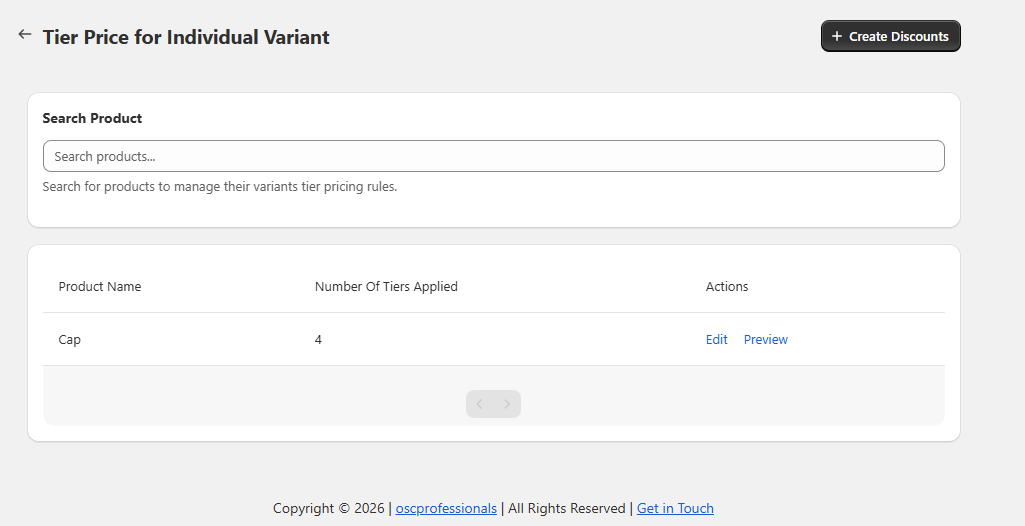Click the Copyright © 2026 footer text
The height and width of the screenshot is (526, 1025).
(328, 508)
